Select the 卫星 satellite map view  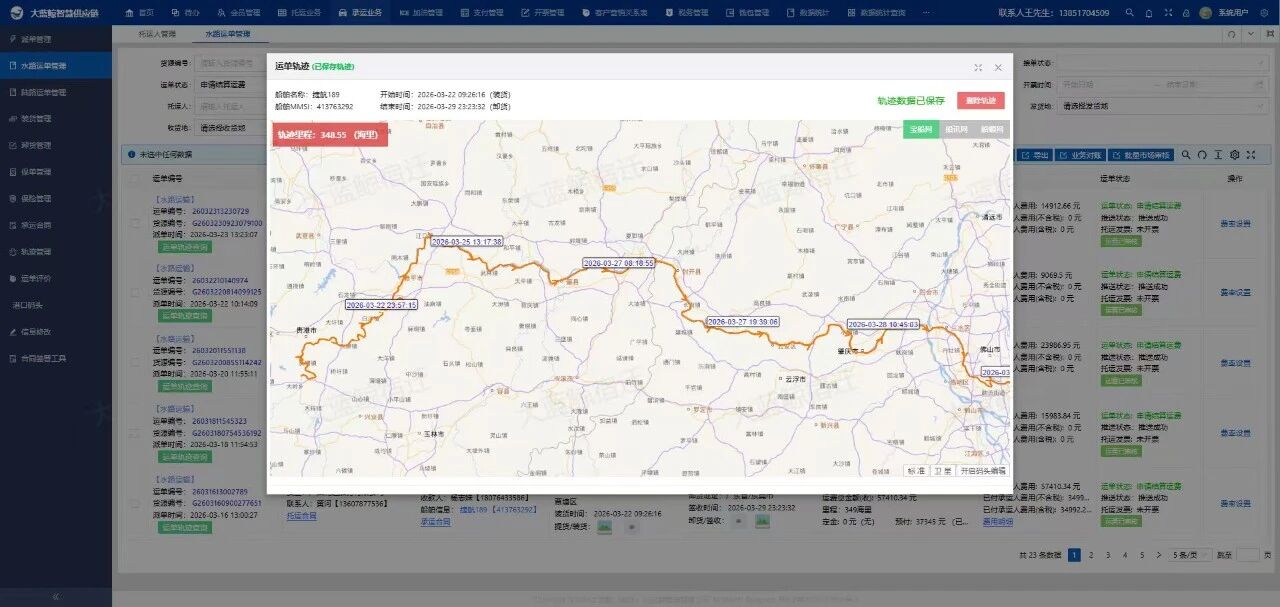942,470
